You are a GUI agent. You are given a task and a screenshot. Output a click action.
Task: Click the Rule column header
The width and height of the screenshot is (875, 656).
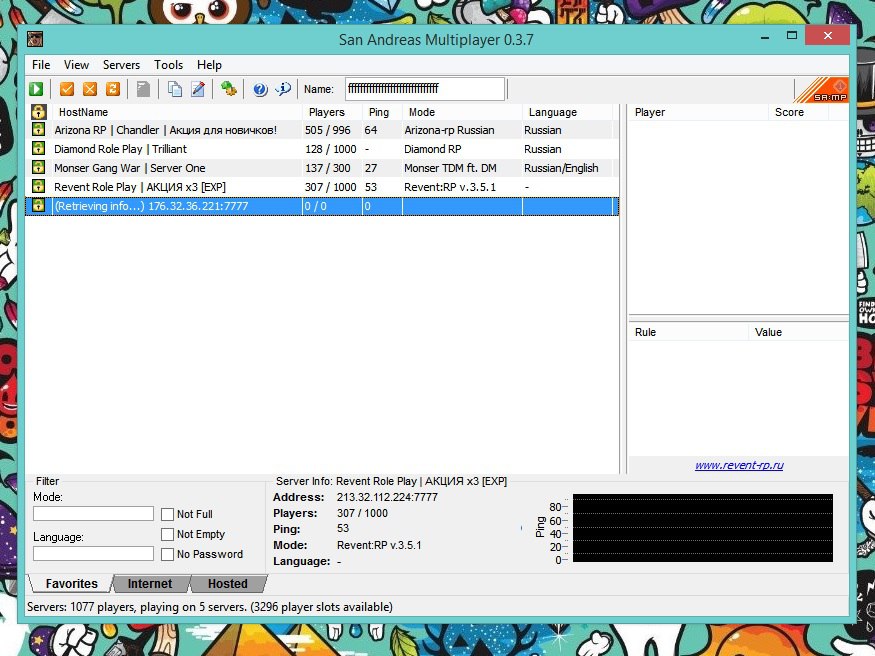[x=689, y=332]
